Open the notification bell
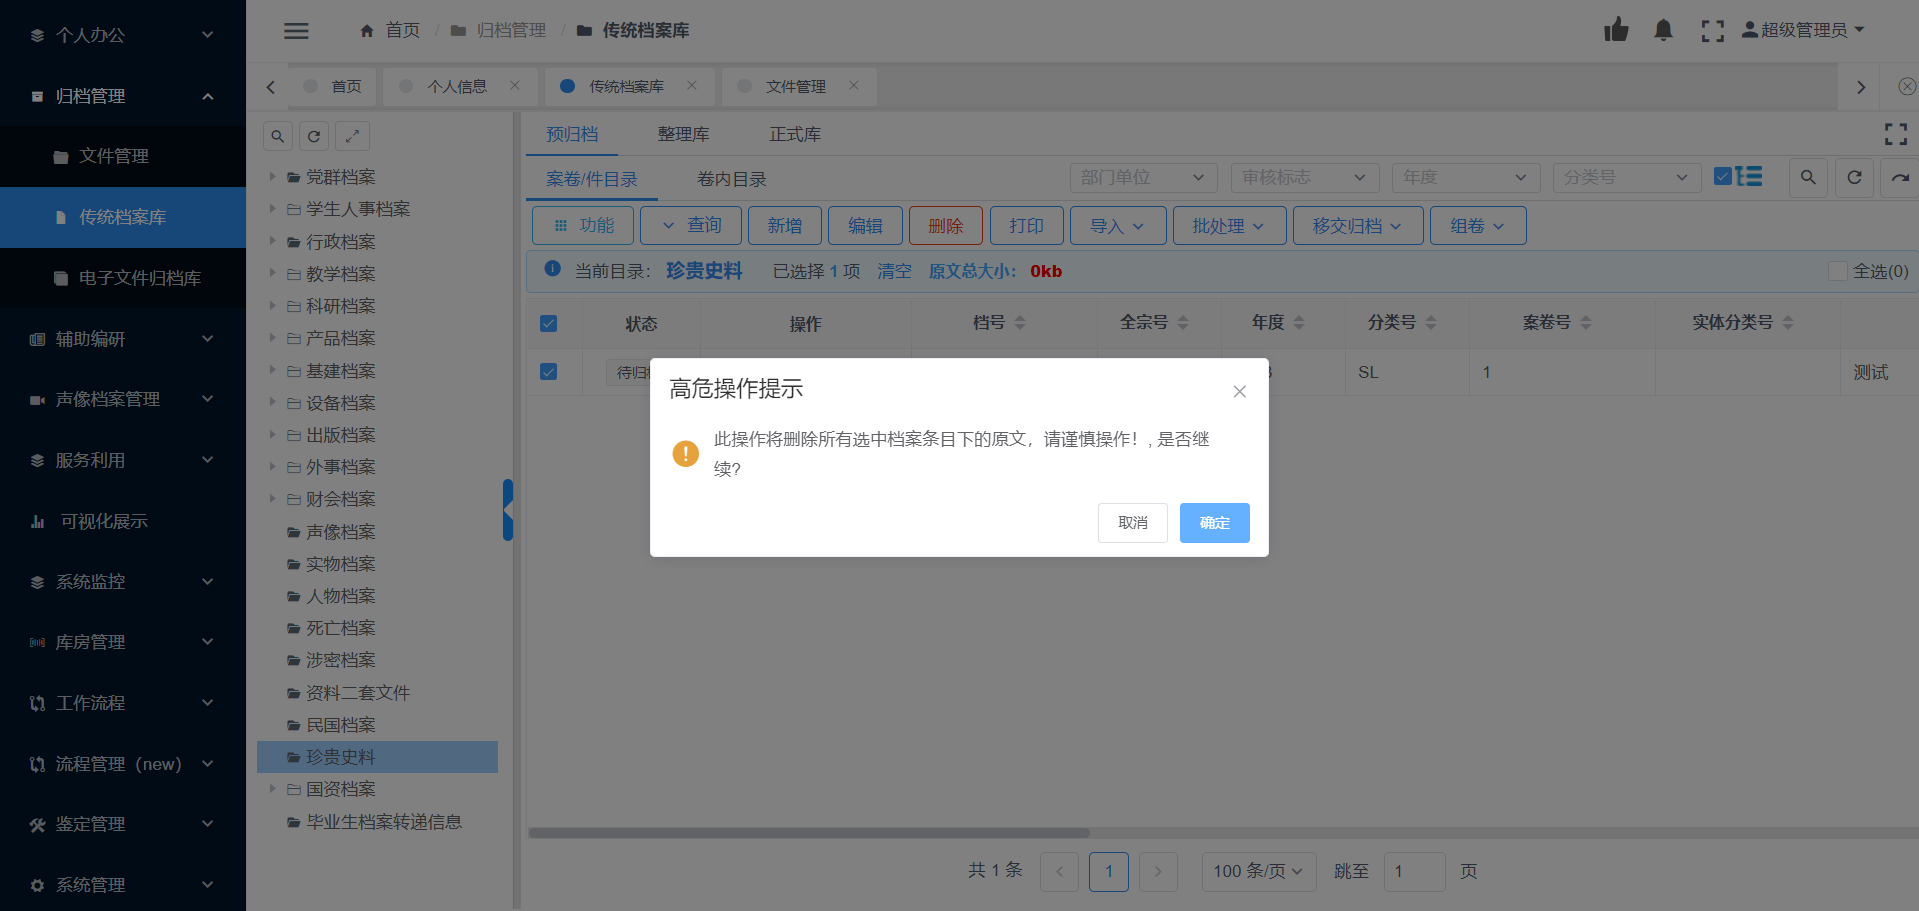1919x911 pixels. (1663, 30)
